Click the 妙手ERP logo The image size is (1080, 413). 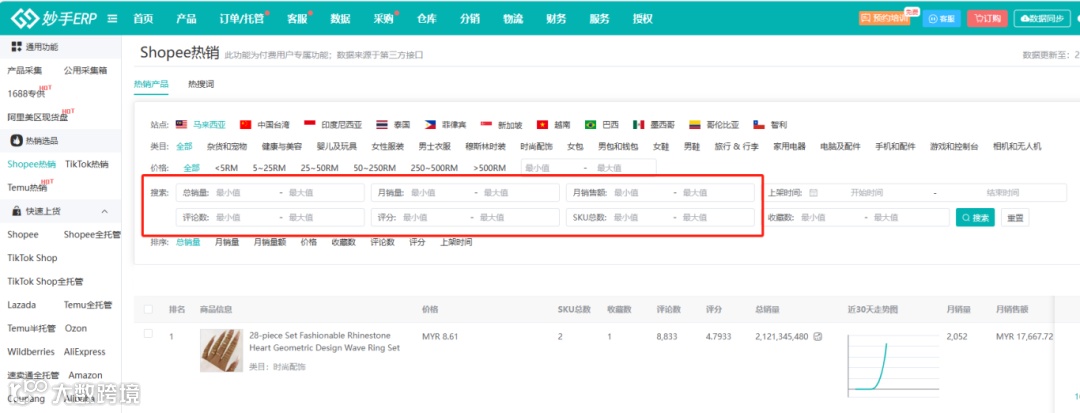pos(53,19)
